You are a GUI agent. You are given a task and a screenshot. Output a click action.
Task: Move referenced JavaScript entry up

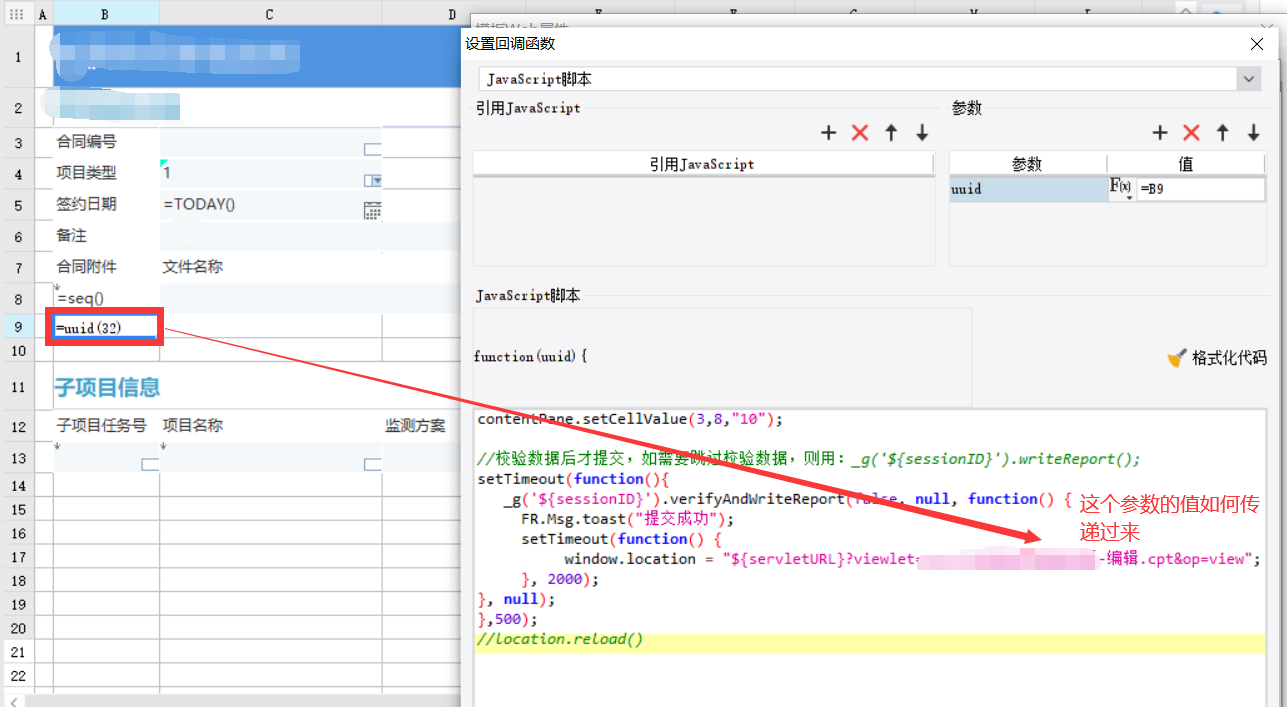coord(891,133)
